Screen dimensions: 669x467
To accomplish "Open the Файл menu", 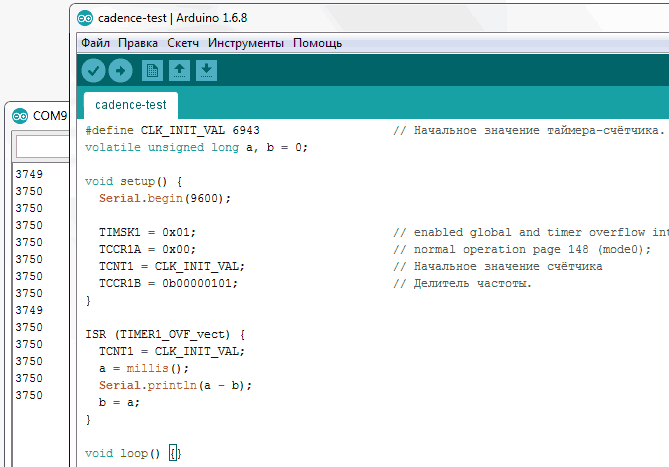I will [95, 43].
